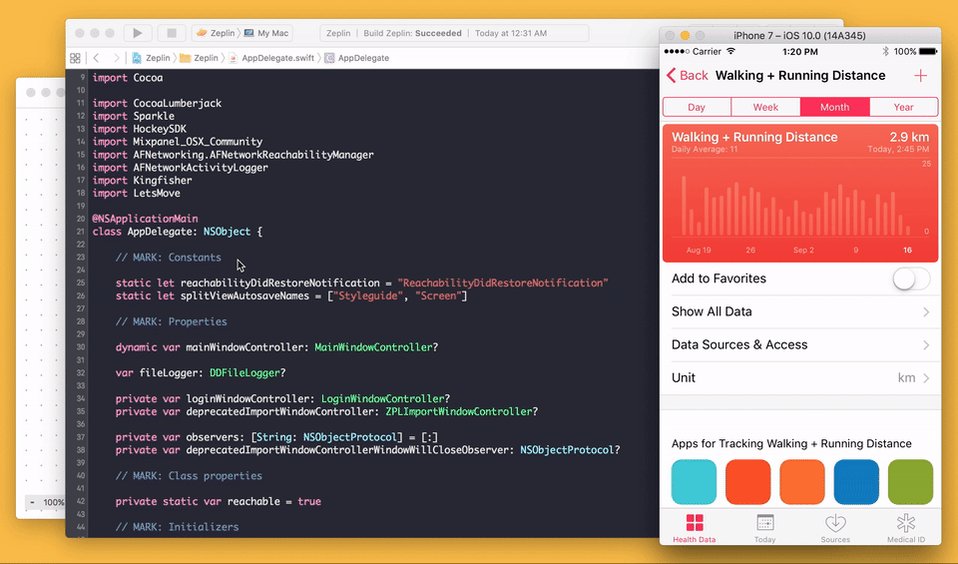Change the Unit km setting
The width and height of the screenshot is (958, 564).
coord(800,378)
